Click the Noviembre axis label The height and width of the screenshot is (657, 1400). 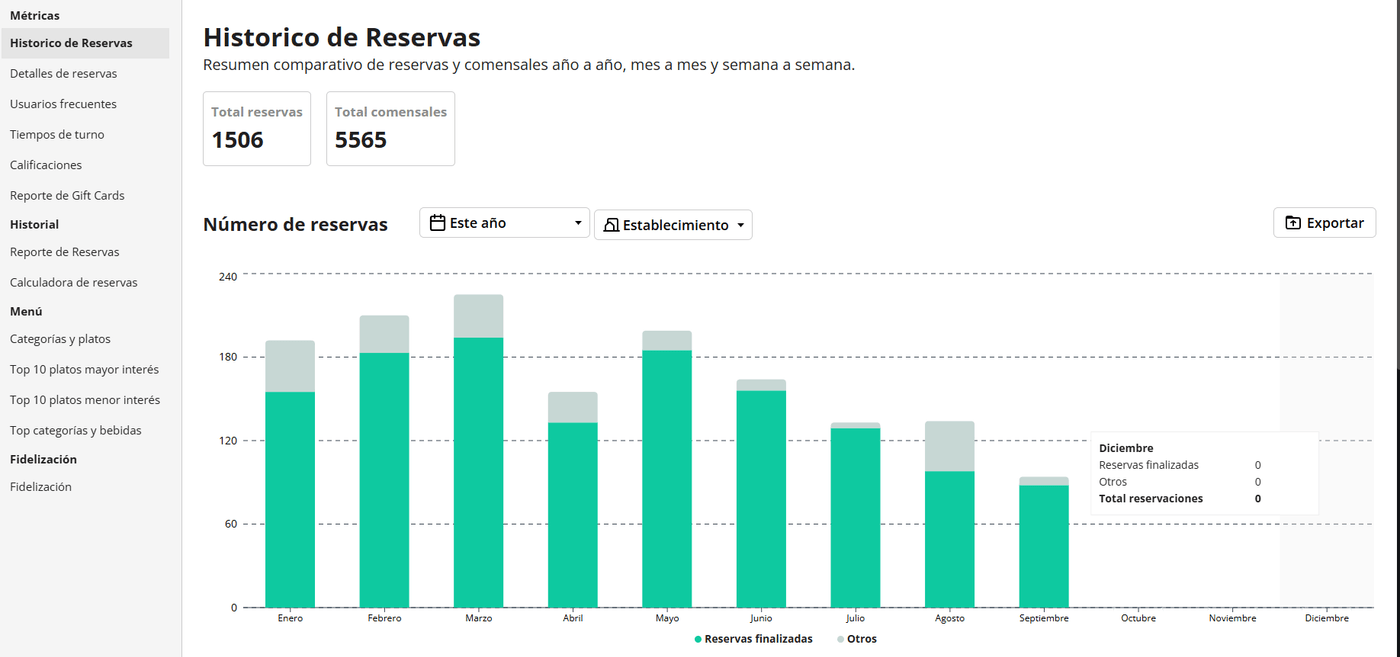click(x=1232, y=618)
